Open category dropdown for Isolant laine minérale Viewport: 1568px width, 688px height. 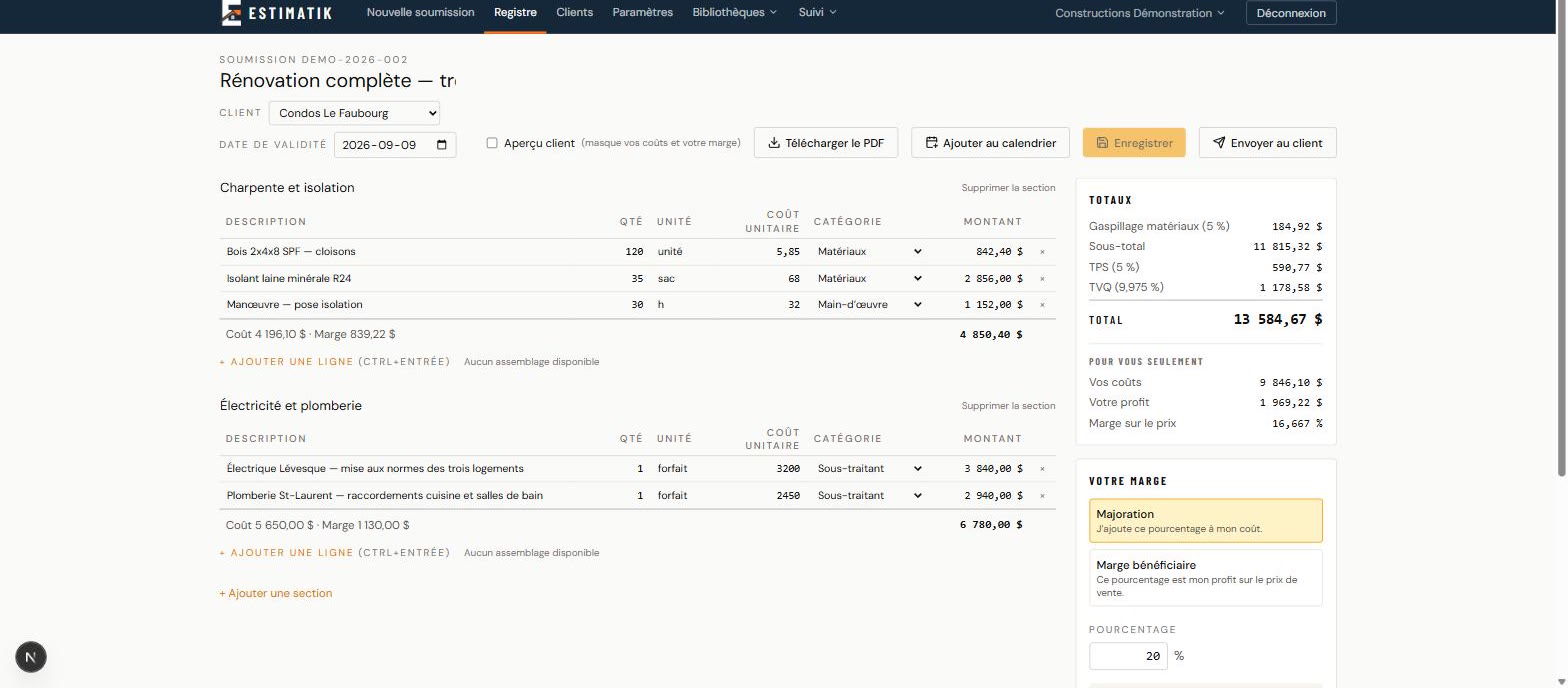tap(869, 279)
